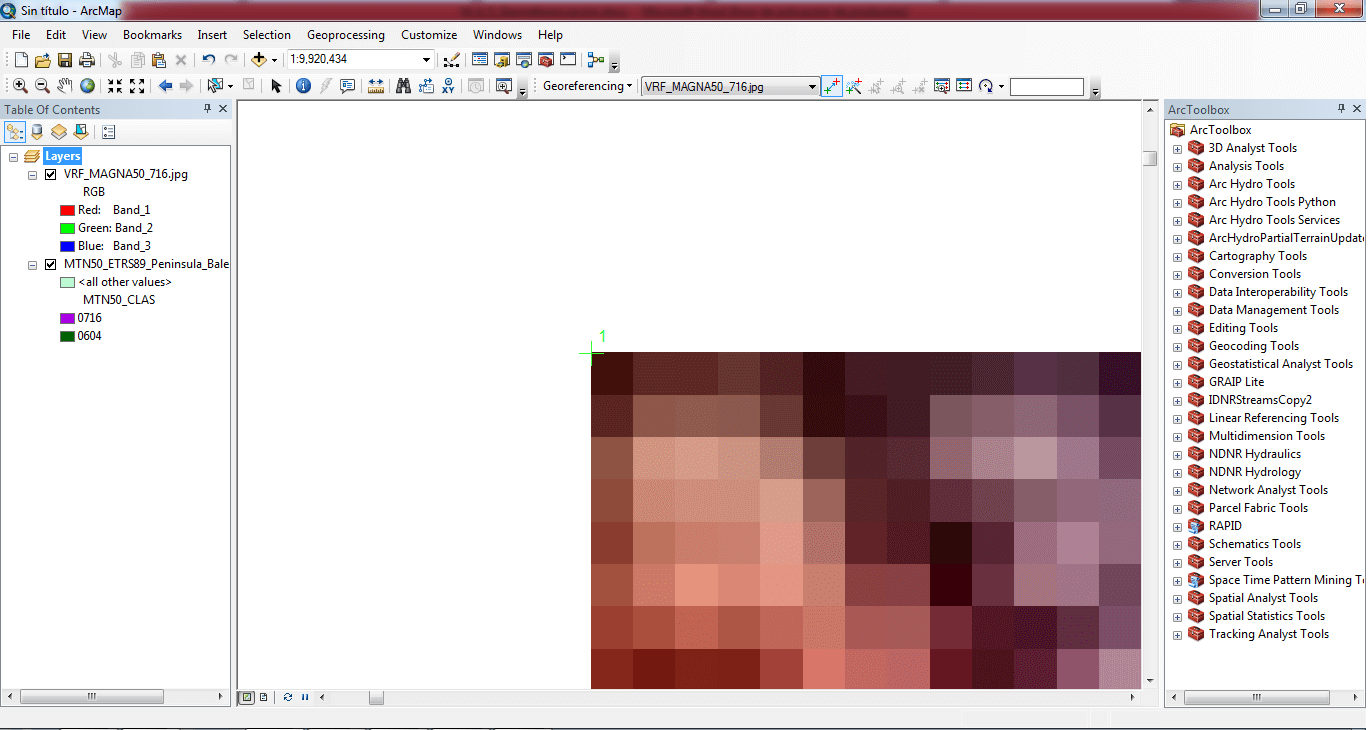Image resolution: width=1368 pixels, height=730 pixels.
Task: Click the Go To XY tool
Action: click(x=448, y=87)
